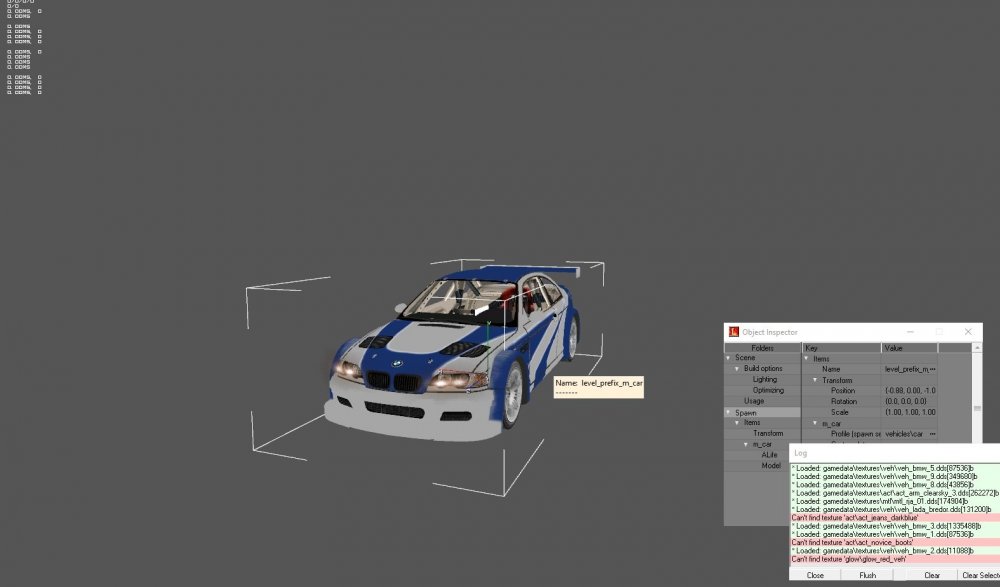Collapse Items arrow in Key column
Screen dimensions: 1000x587
tap(806, 359)
